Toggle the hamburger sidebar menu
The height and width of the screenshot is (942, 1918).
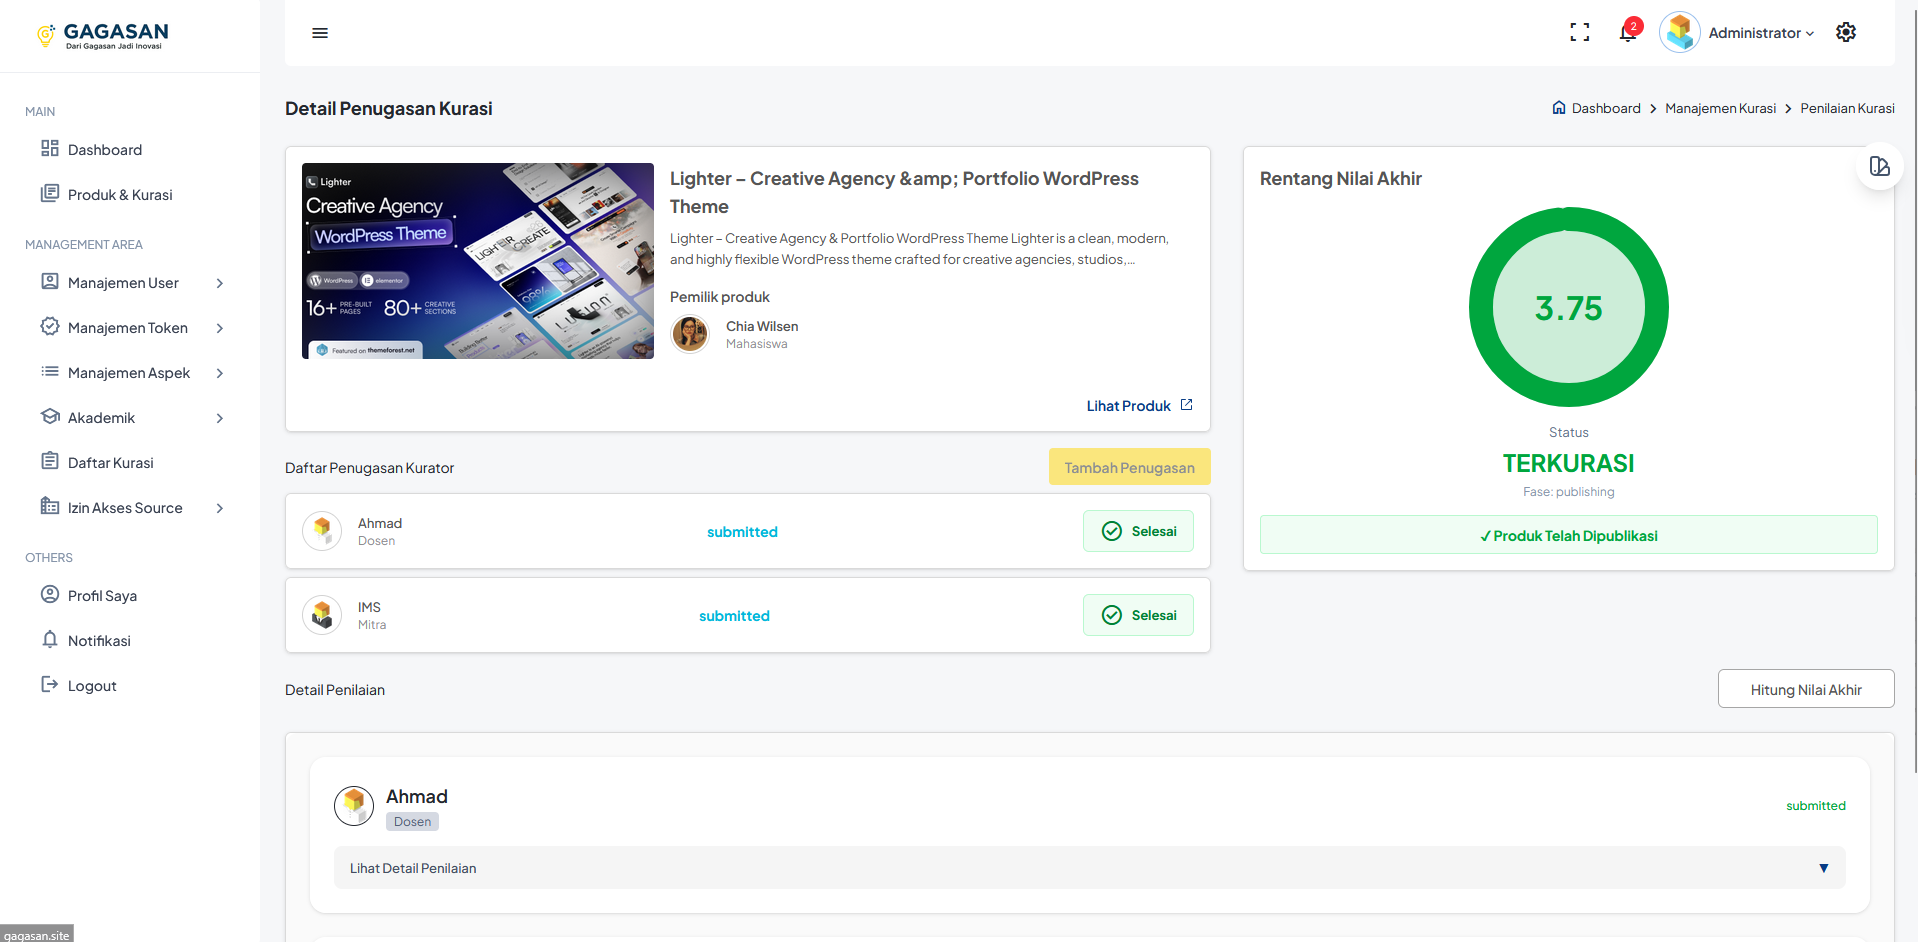coord(320,33)
